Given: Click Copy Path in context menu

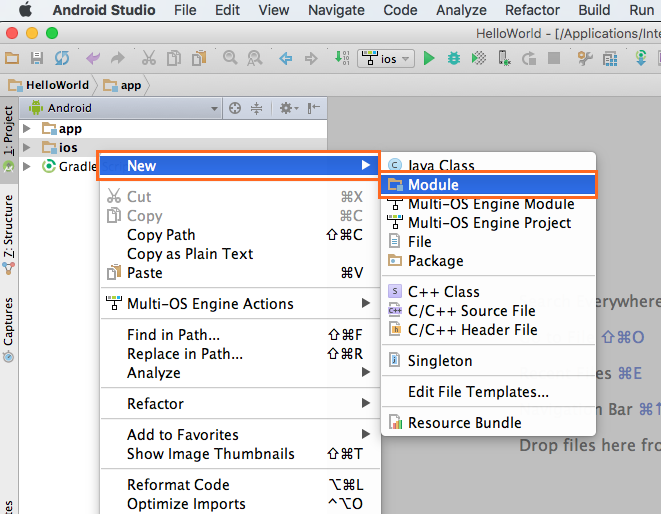Looking at the screenshot, I should coord(240,234).
